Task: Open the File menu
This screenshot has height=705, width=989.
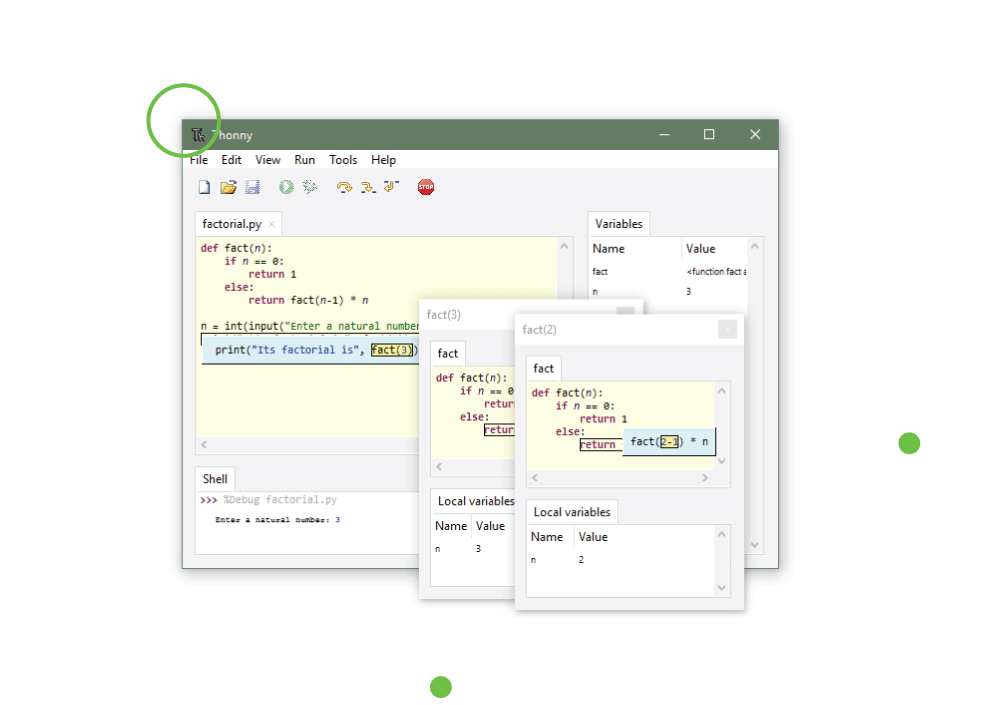Action: (199, 160)
